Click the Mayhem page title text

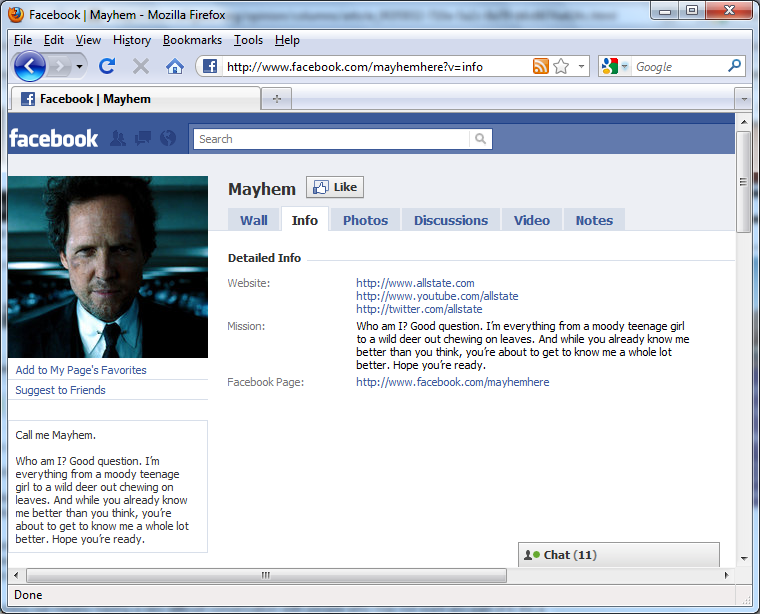coord(262,189)
